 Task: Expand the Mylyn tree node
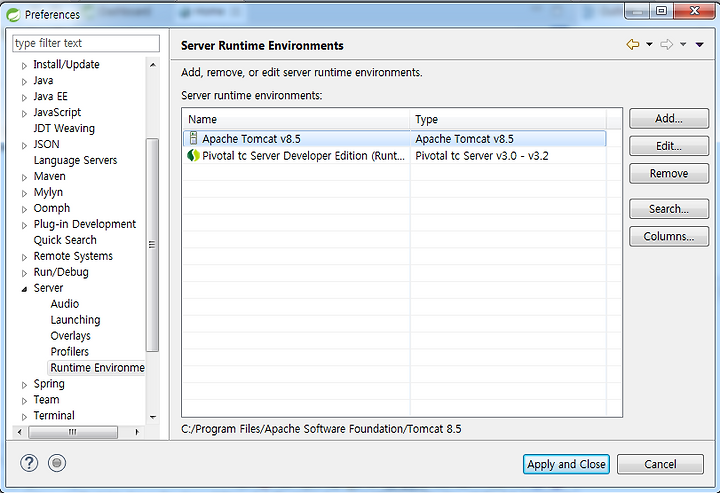(x=24, y=194)
